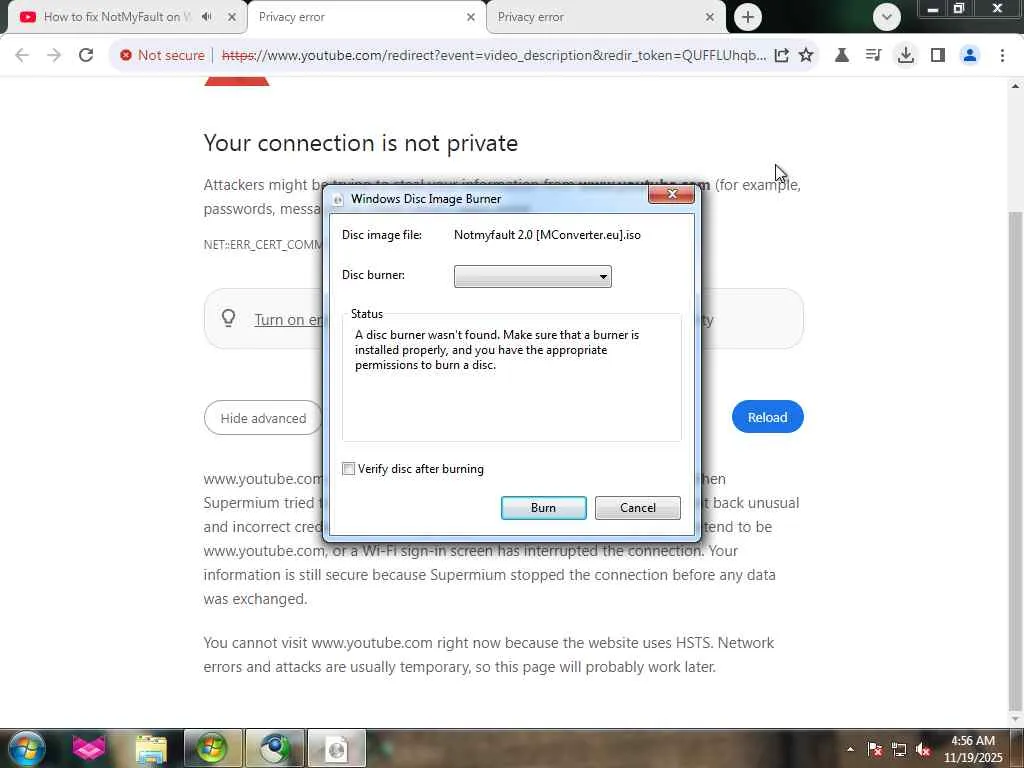Click the address bar URL
Screen dimensions: 1024x768
(494, 55)
